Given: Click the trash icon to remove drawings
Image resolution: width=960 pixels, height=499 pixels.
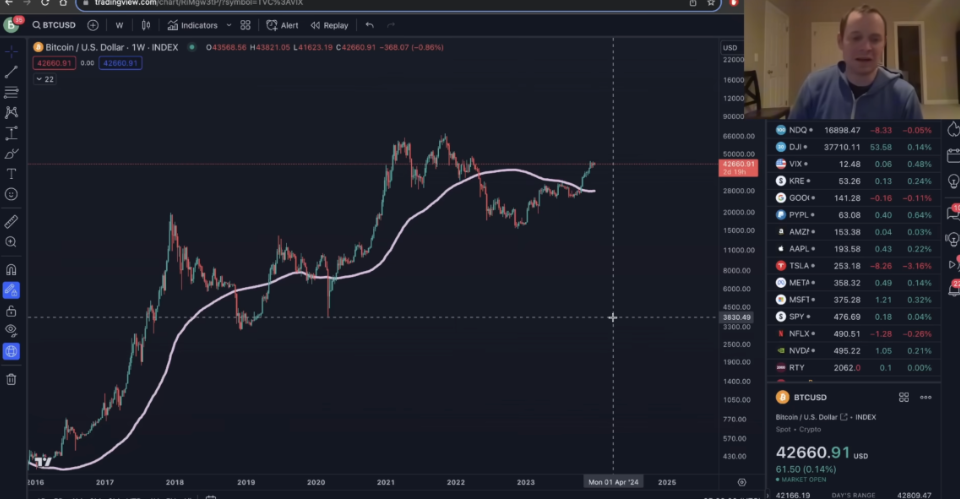Looking at the screenshot, I should point(11,380).
